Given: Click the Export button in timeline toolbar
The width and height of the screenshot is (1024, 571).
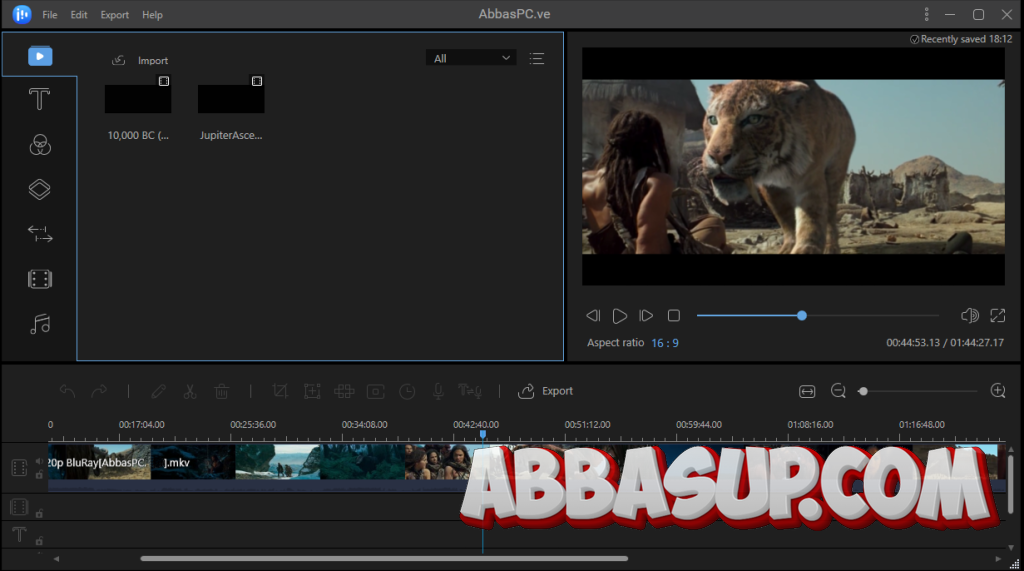Looking at the screenshot, I should click(545, 391).
